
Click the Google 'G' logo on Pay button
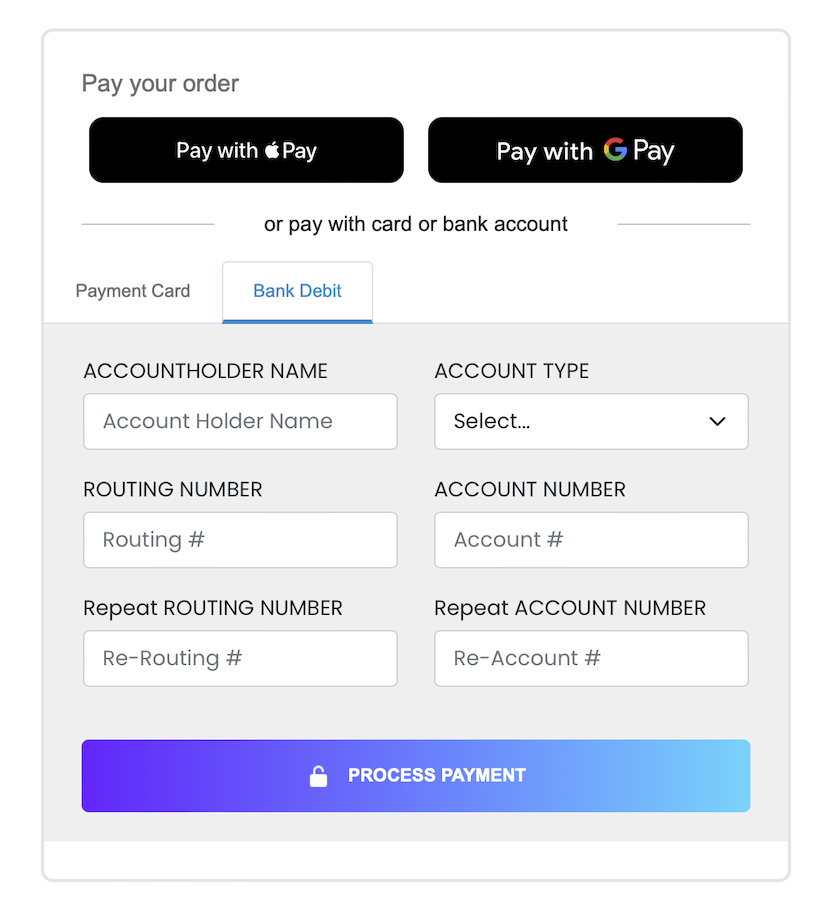614,150
